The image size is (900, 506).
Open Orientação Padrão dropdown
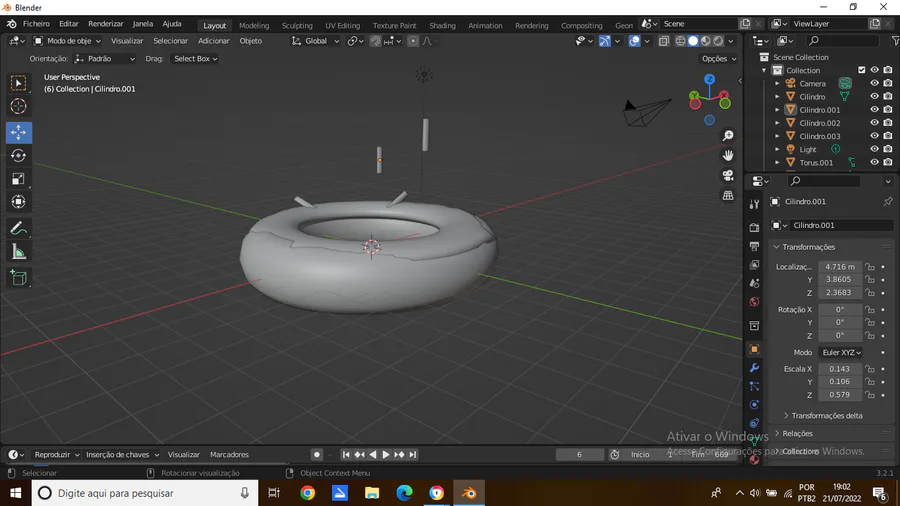click(x=105, y=59)
